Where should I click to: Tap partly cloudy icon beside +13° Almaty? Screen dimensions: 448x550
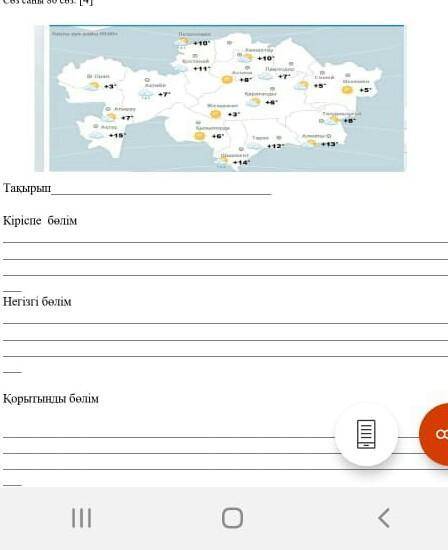(311, 143)
